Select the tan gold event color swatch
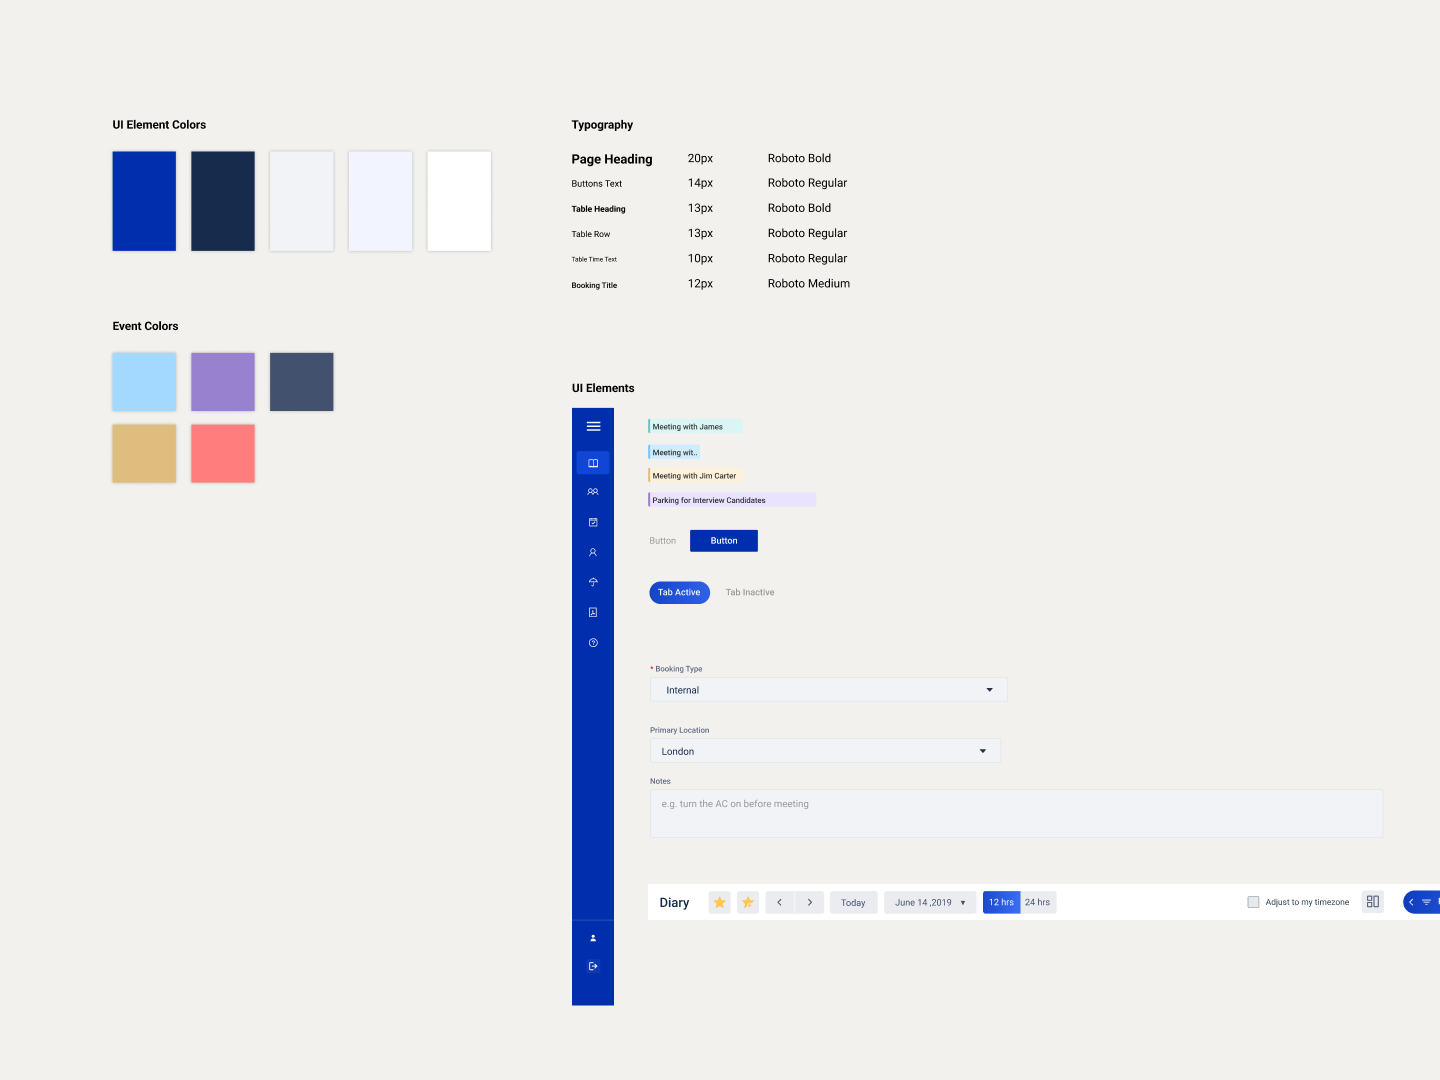Viewport: 1440px width, 1080px height. click(144, 454)
